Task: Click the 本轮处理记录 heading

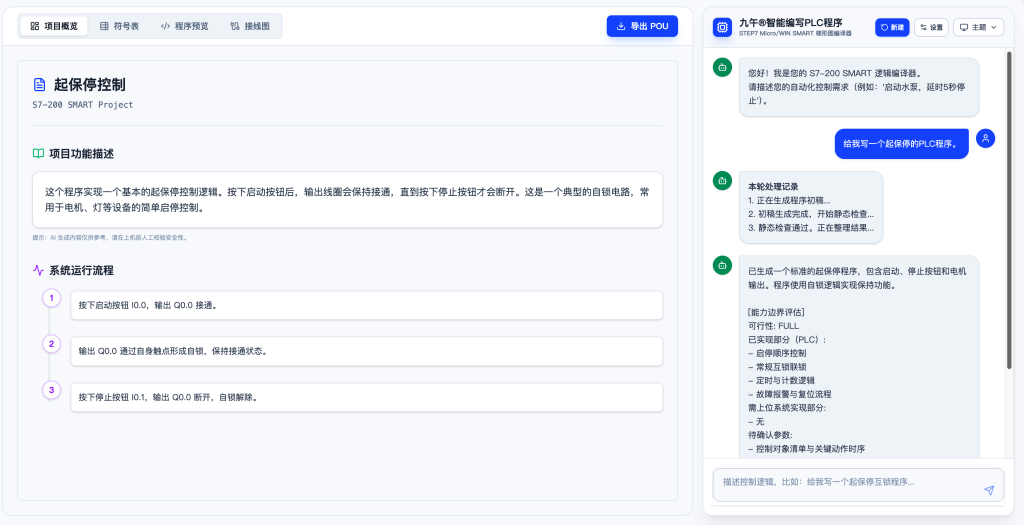Action: coord(773,187)
